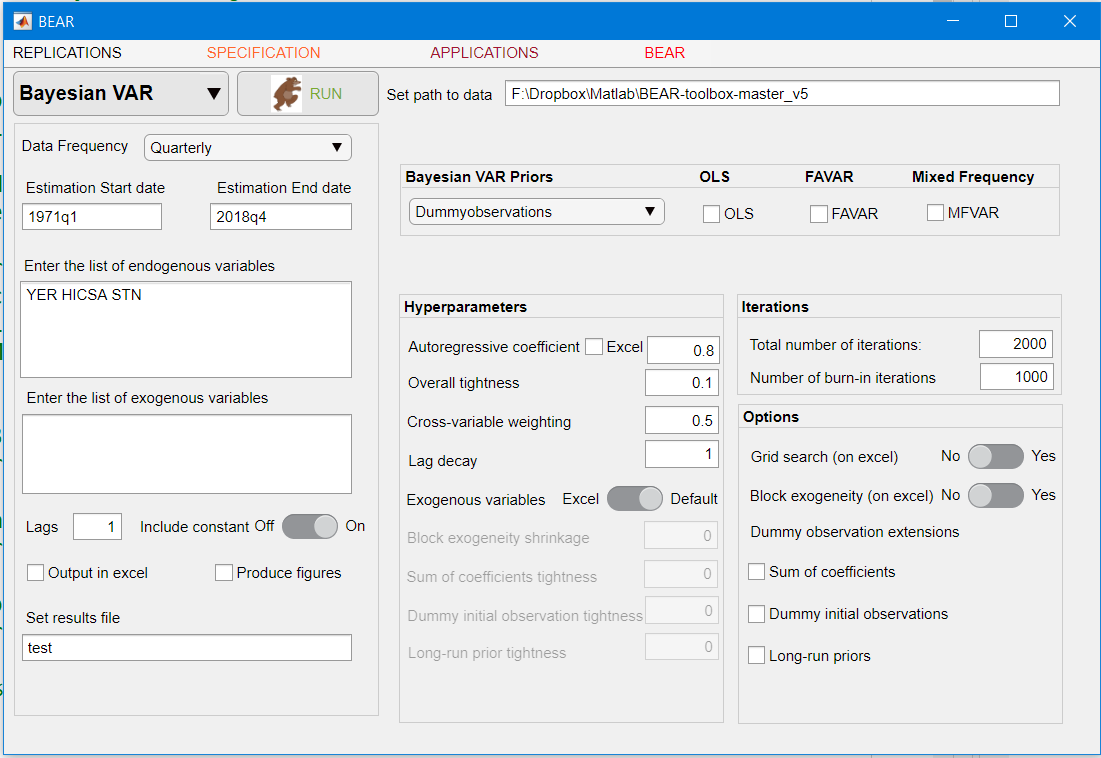This screenshot has height=758, width=1101.
Task: Click the Sum of coefficients tightness field
Action: click(x=682, y=573)
